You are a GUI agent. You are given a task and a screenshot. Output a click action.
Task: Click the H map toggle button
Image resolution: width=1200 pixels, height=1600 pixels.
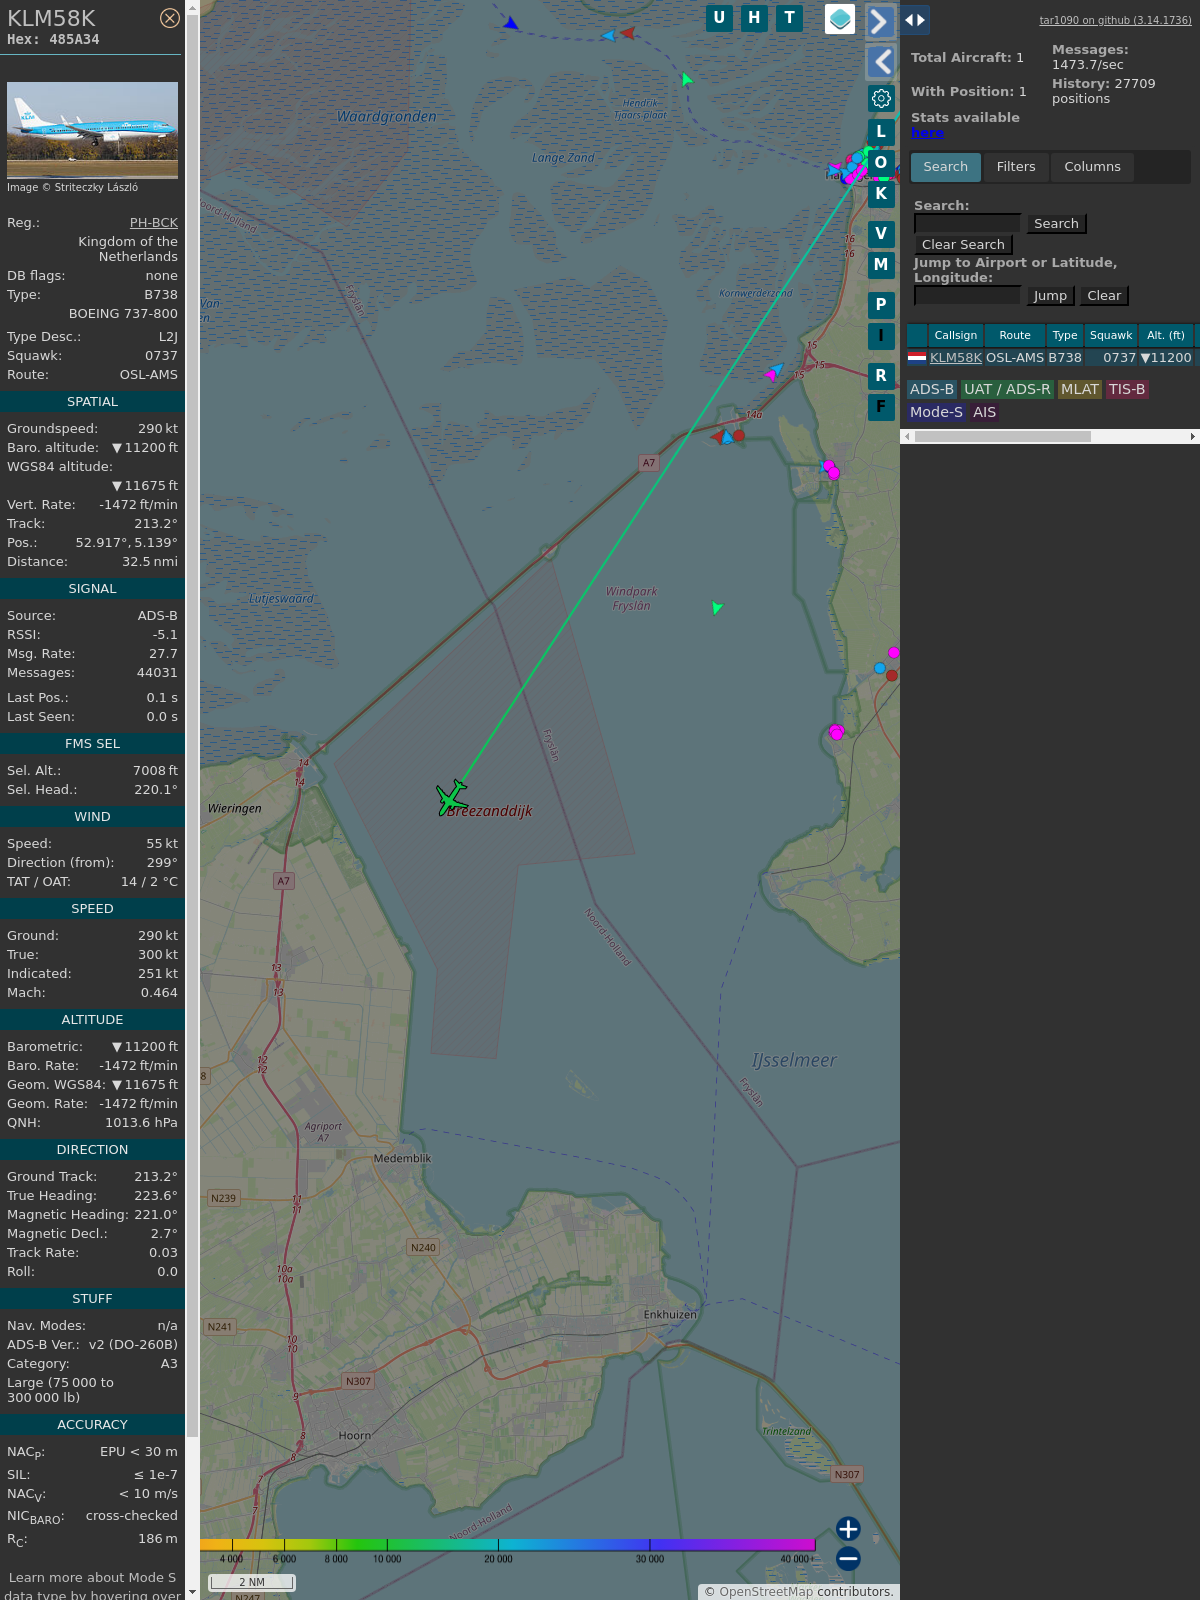click(754, 18)
